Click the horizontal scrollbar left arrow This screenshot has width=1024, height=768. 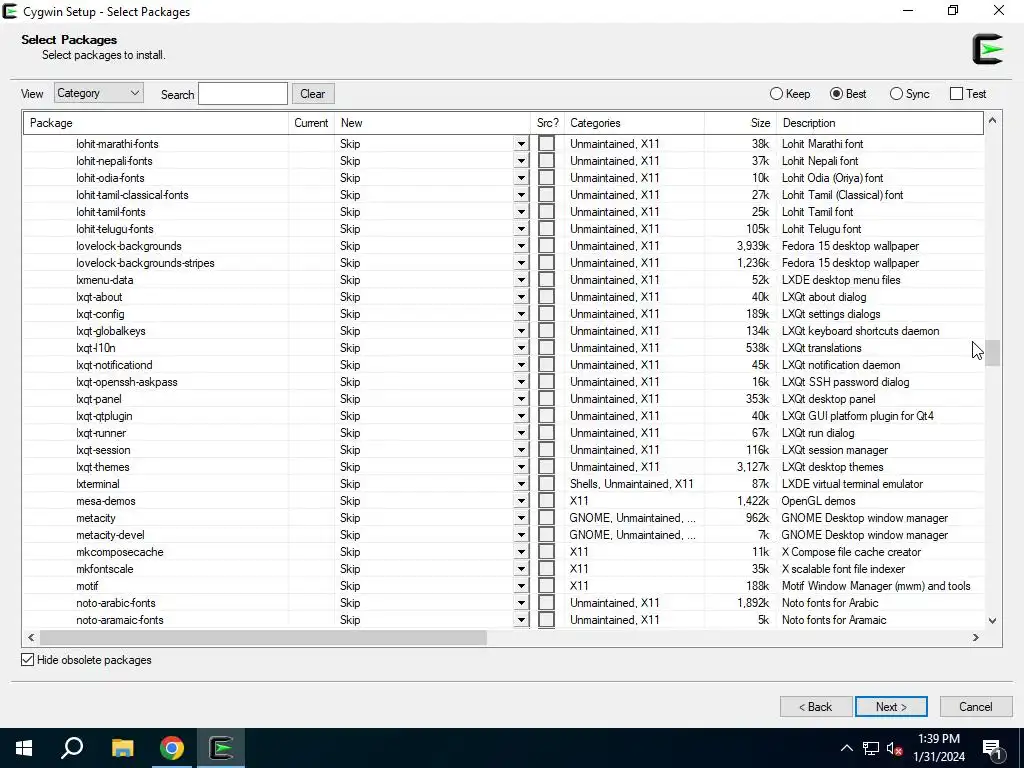[31, 637]
